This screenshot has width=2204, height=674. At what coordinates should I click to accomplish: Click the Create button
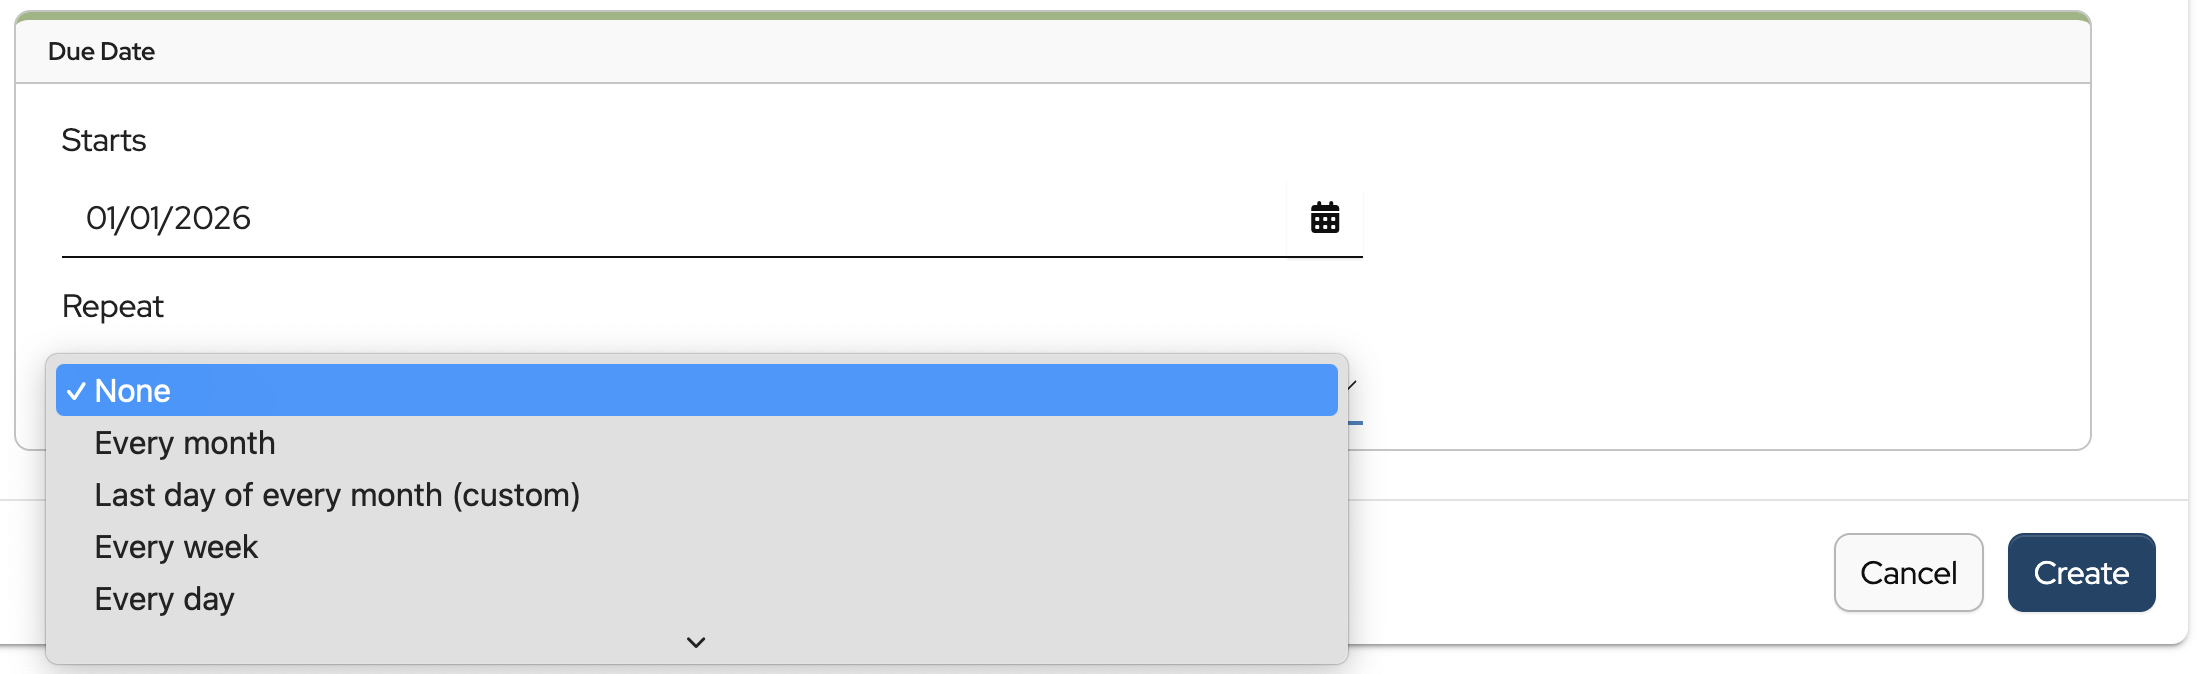click(x=2080, y=573)
